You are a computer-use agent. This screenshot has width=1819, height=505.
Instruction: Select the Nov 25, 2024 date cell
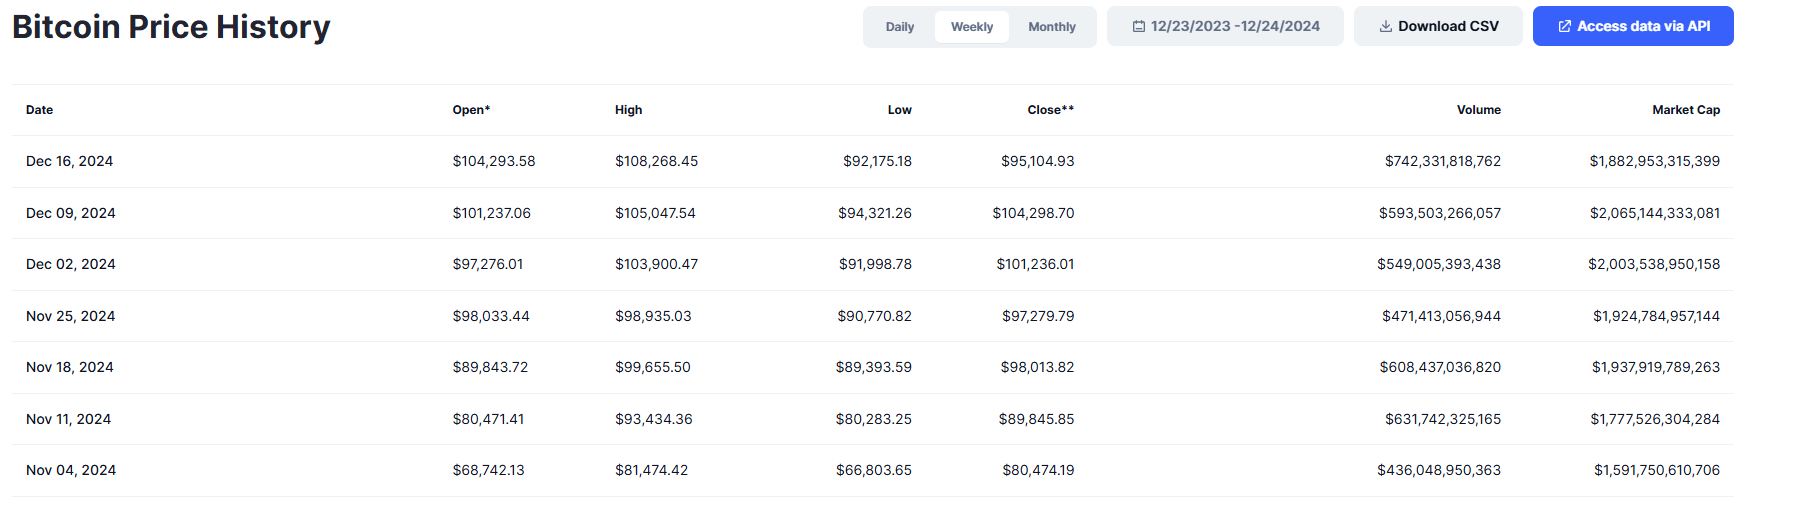click(71, 316)
